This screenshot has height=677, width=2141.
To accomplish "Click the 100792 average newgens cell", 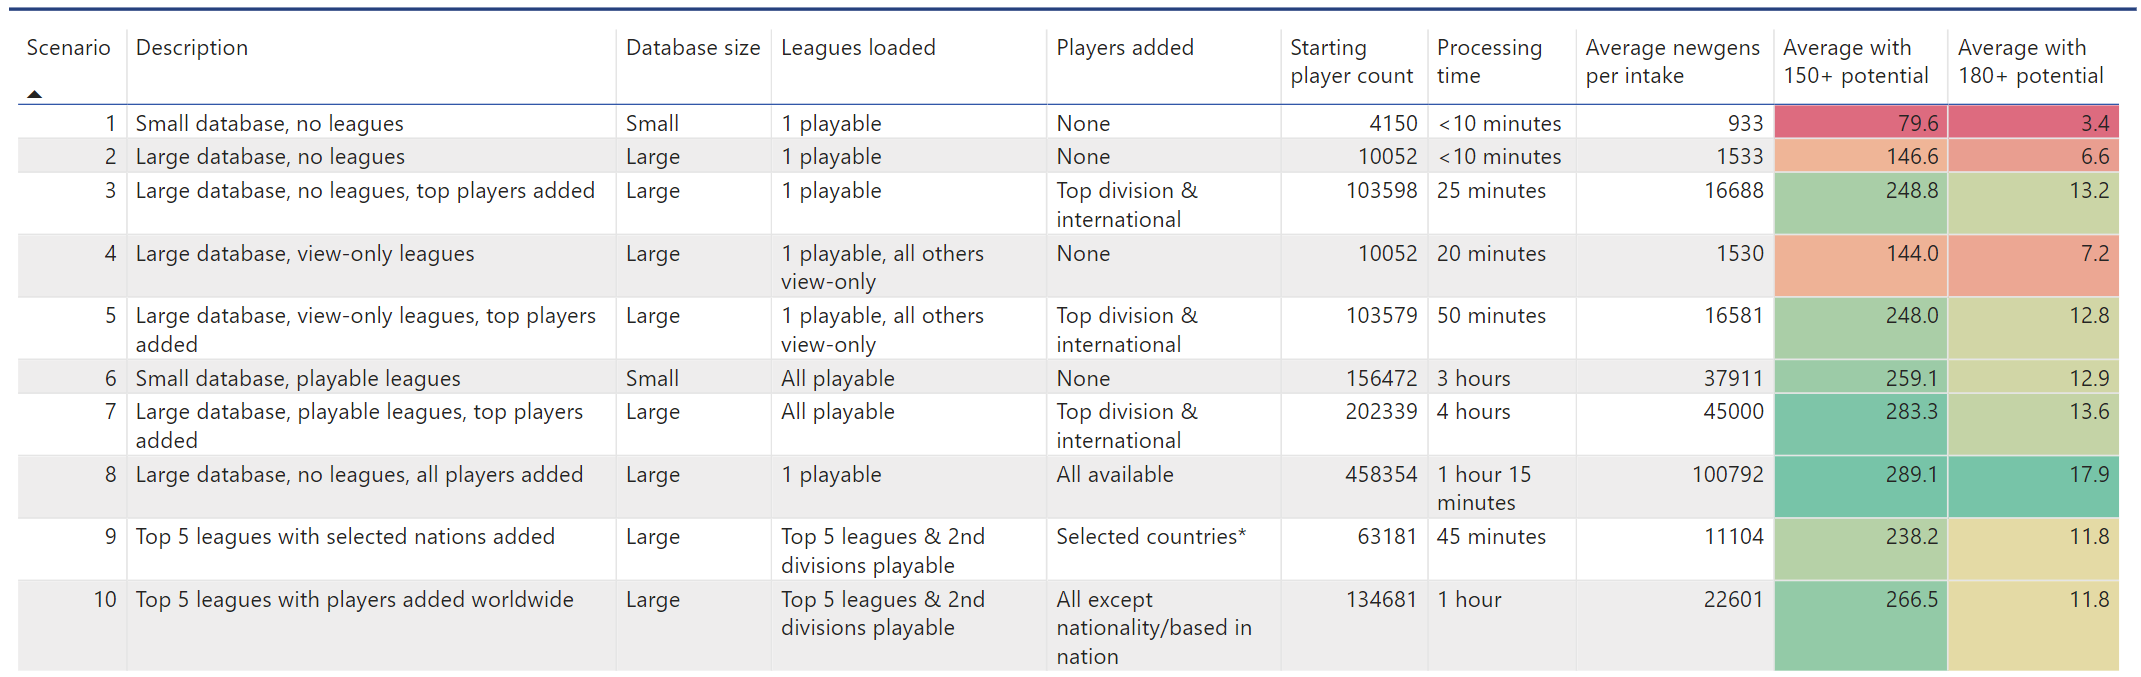I will coord(1727,475).
